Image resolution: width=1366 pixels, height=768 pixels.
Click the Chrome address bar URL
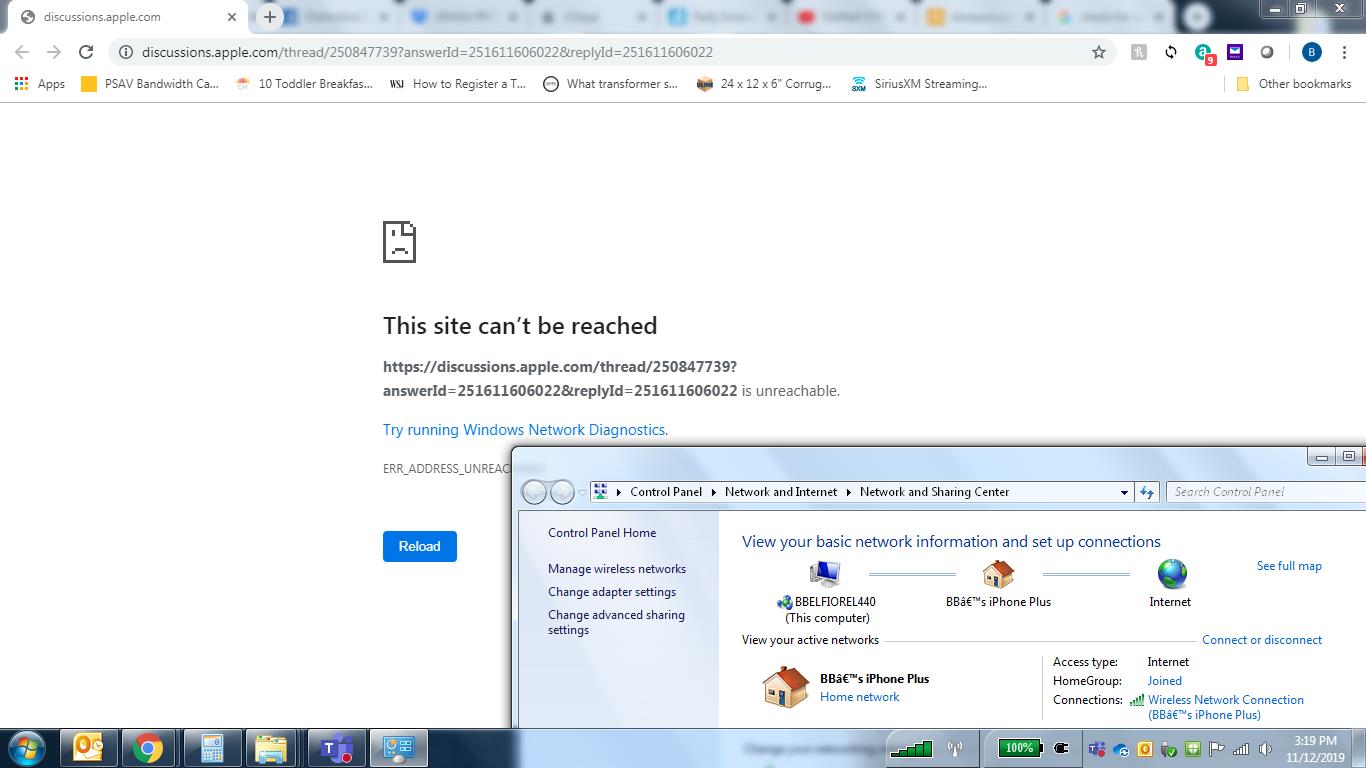pyautogui.click(x=427, y=52)
